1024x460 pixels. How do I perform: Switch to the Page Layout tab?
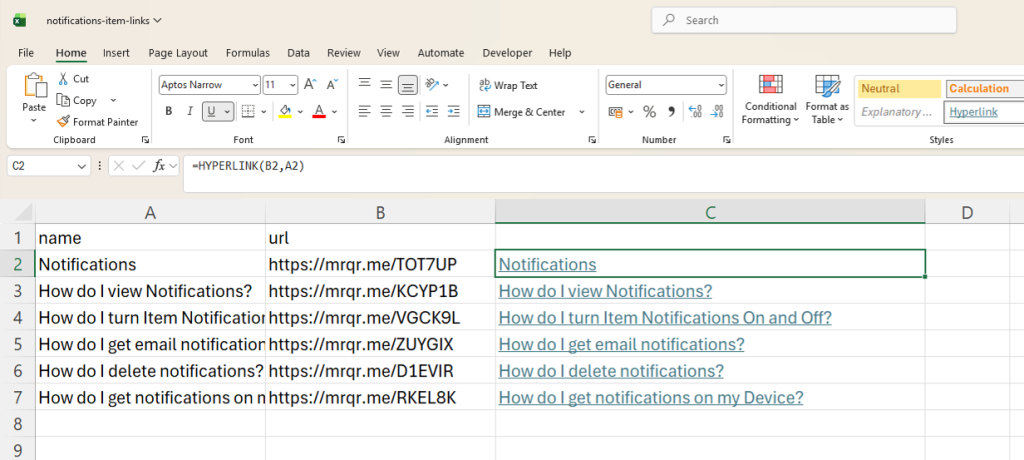[x=178, y=53]
